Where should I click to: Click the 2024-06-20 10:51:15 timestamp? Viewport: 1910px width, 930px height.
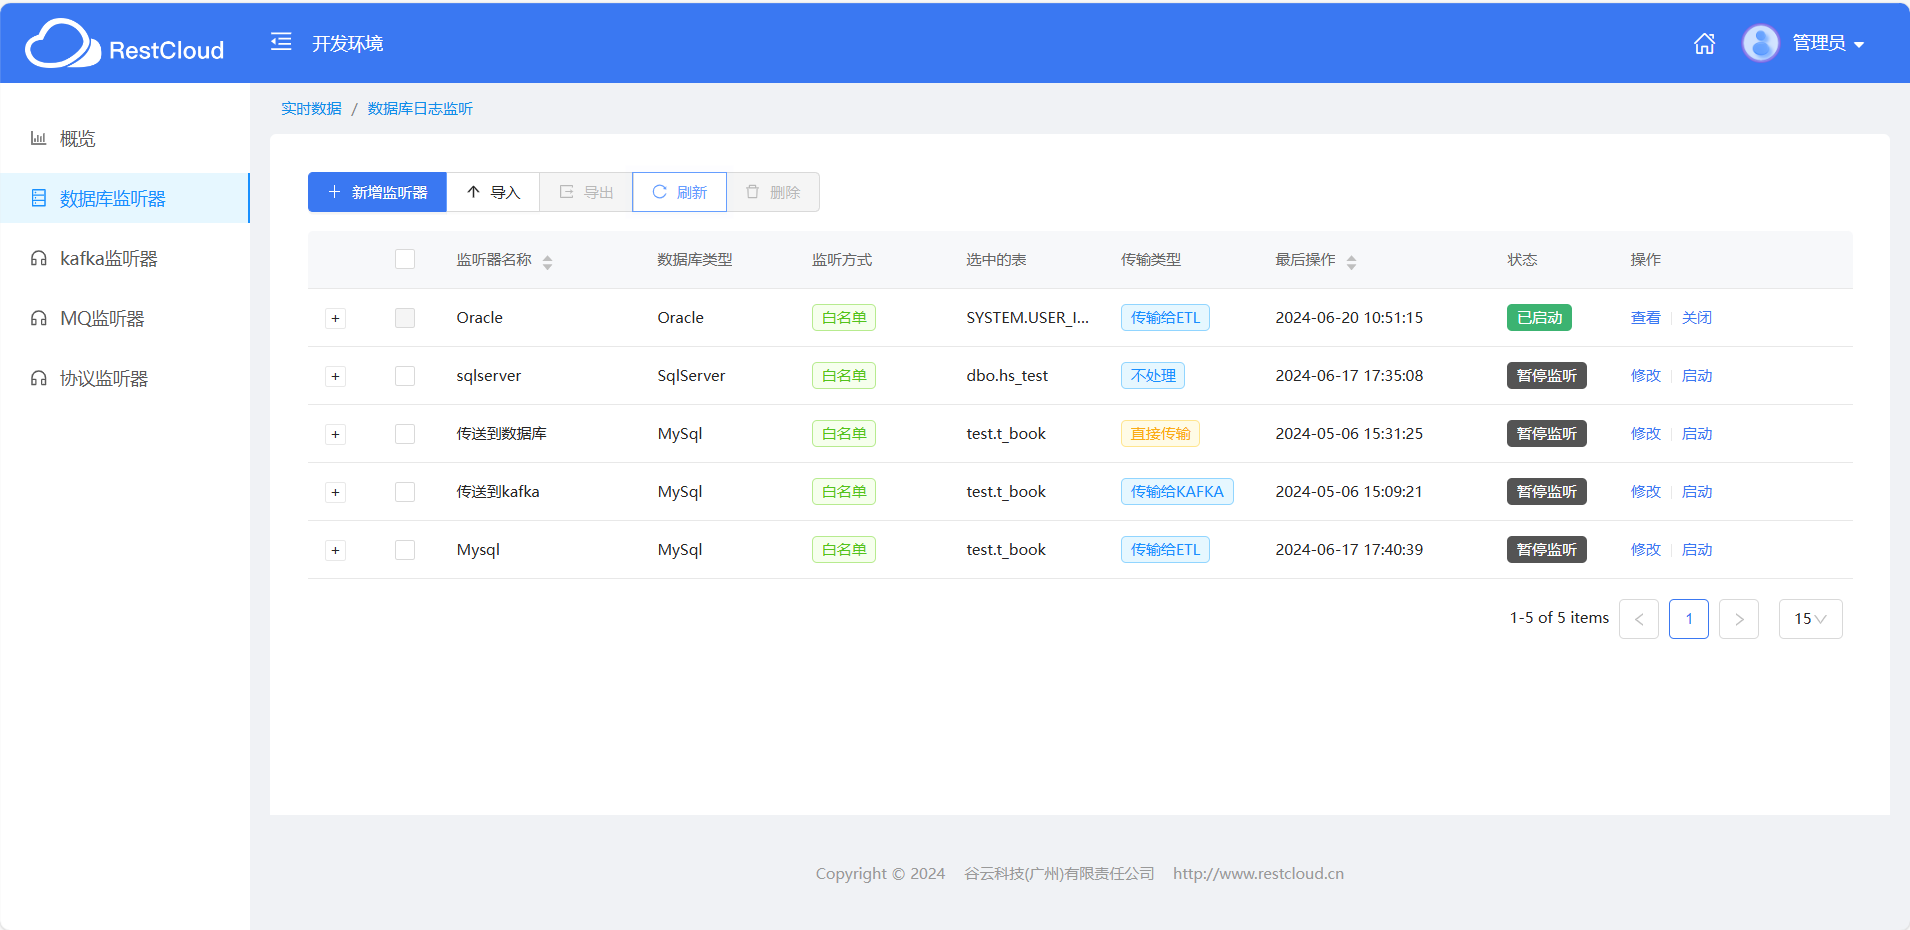(1349, 317)
